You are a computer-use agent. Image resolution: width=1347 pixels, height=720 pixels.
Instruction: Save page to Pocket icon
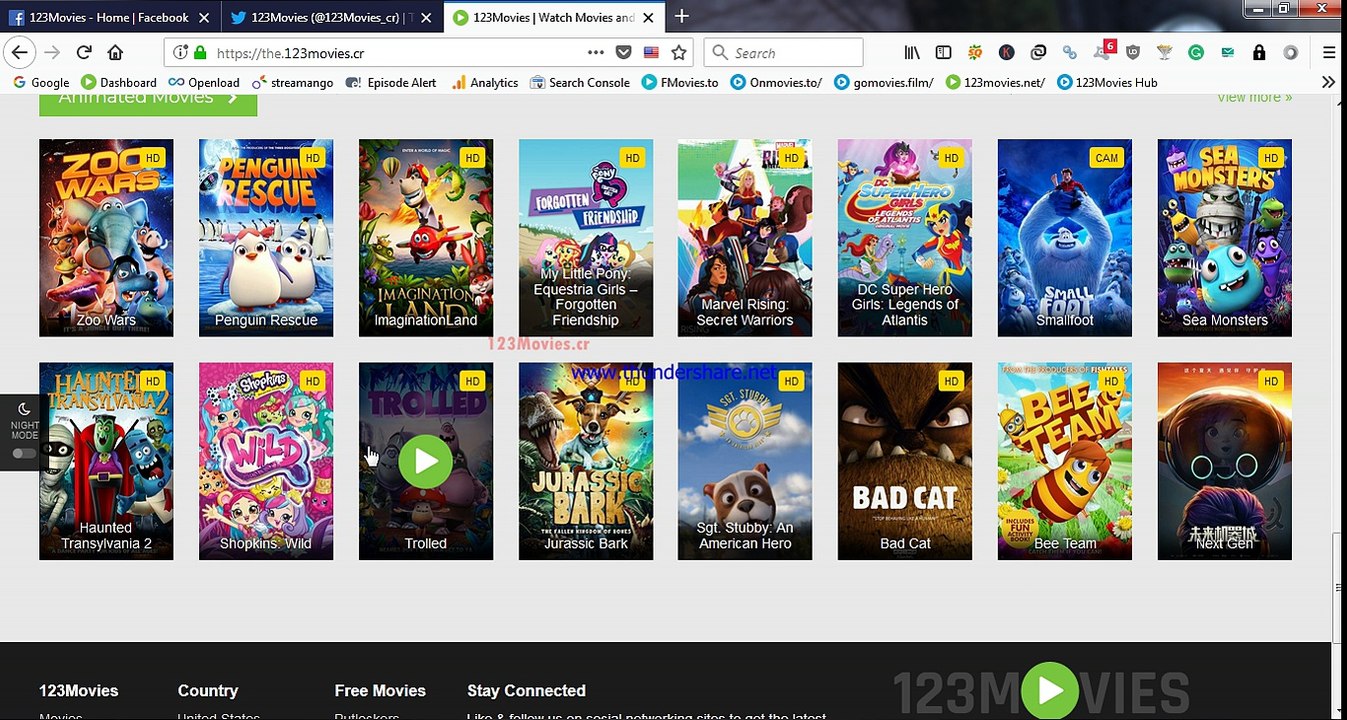623,53
